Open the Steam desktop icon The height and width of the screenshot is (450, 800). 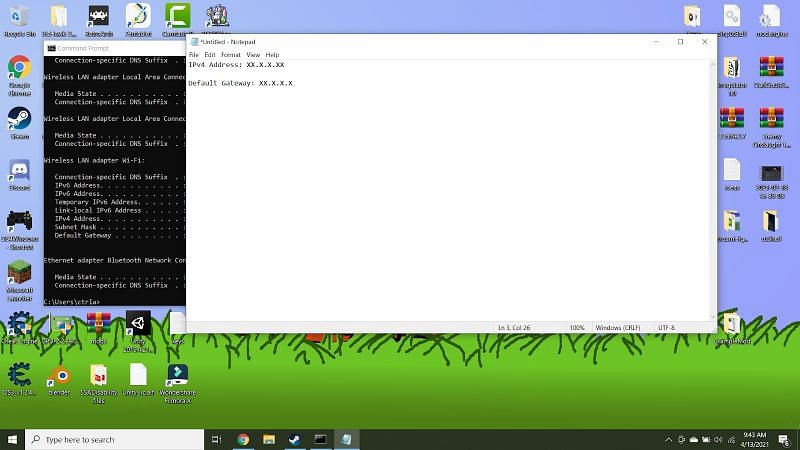pos(18,118)
